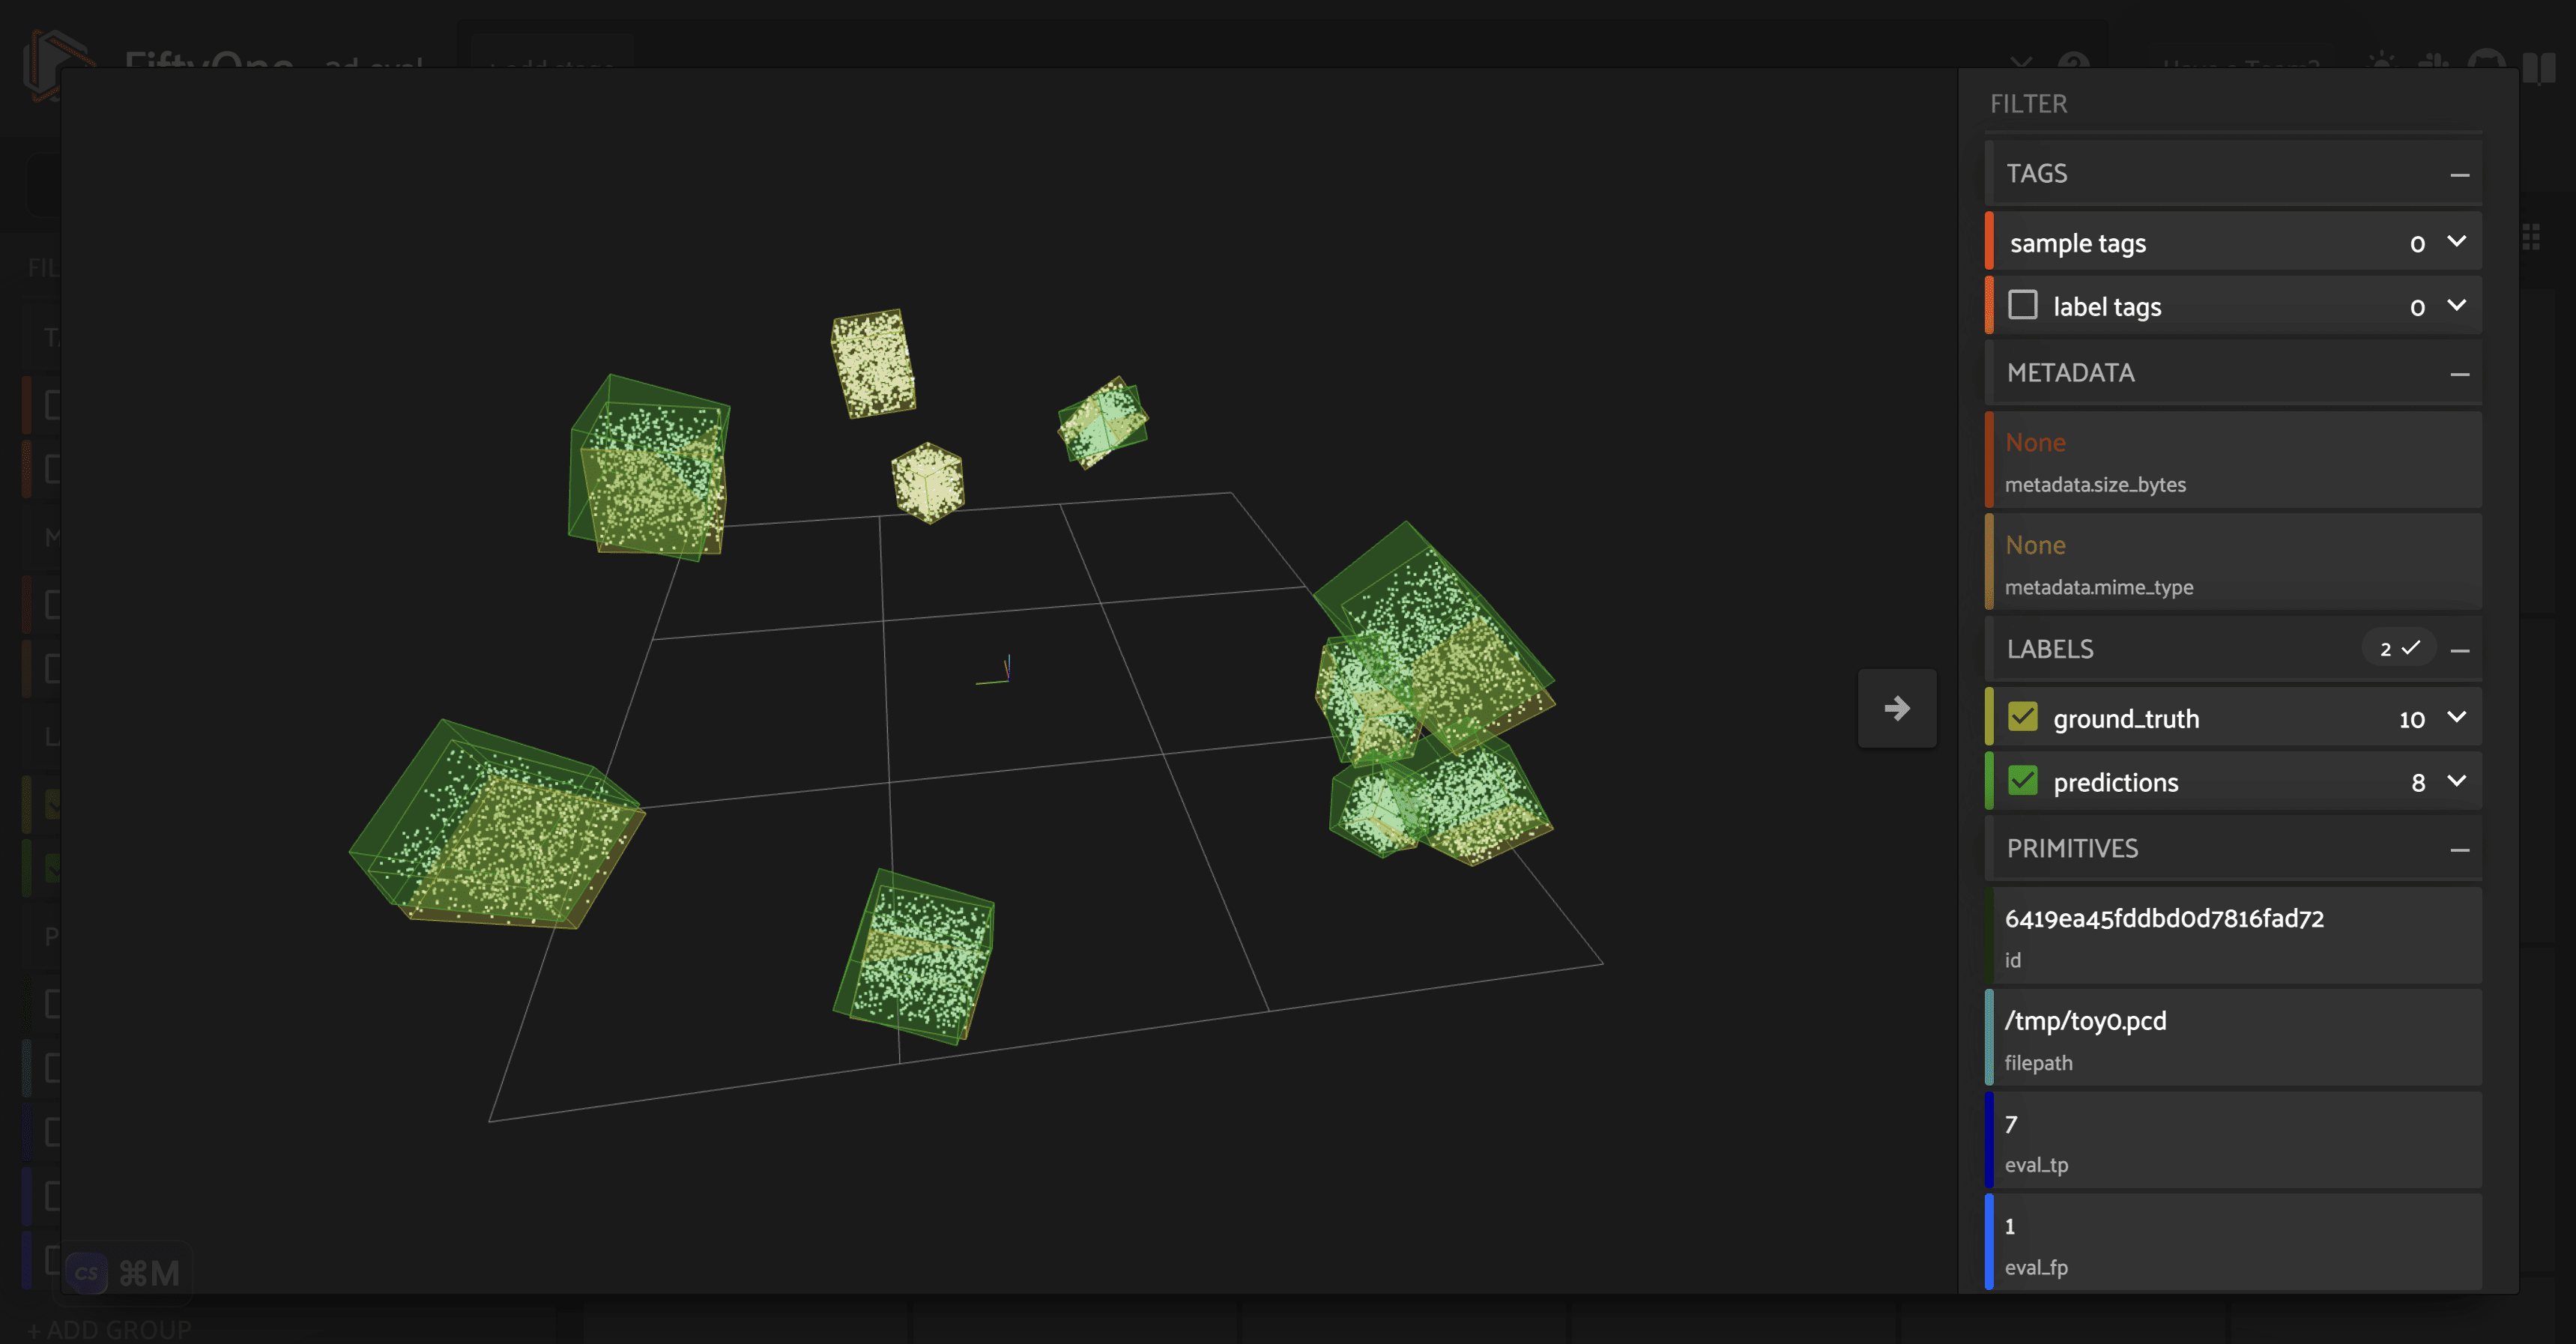Screen dimensions: 2576x1344
Task: Open the docs book icon in header
Action: pyautogui.click(x=2538, y=68)
